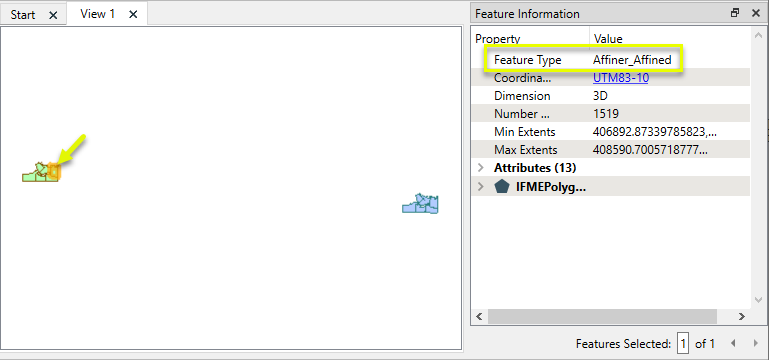This screenshot has width=769, height=360.
Task: Go to the next selected feature
Action: tap(756, 343)
